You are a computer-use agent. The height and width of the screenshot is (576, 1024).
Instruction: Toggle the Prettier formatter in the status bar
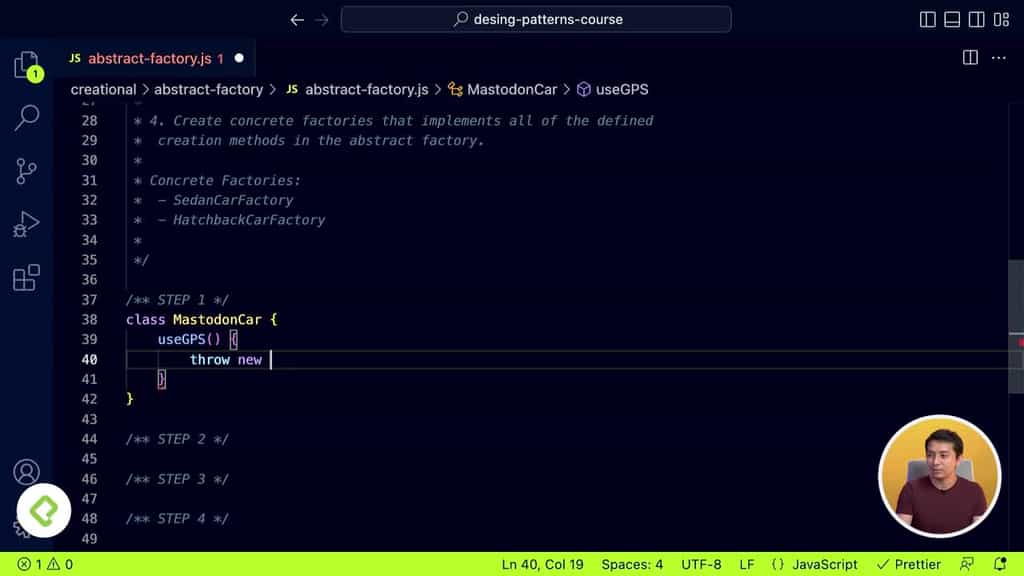tap(908, 563)
